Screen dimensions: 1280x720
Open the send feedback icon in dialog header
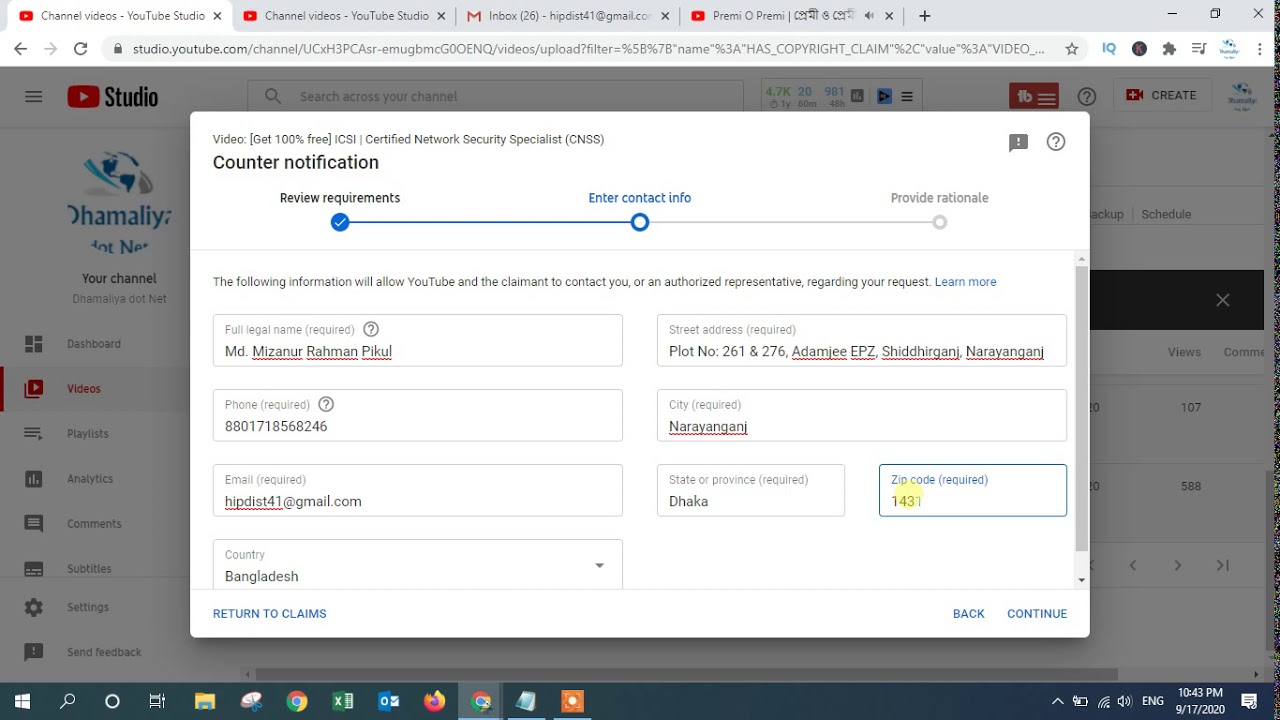[x=1018, y=142]
